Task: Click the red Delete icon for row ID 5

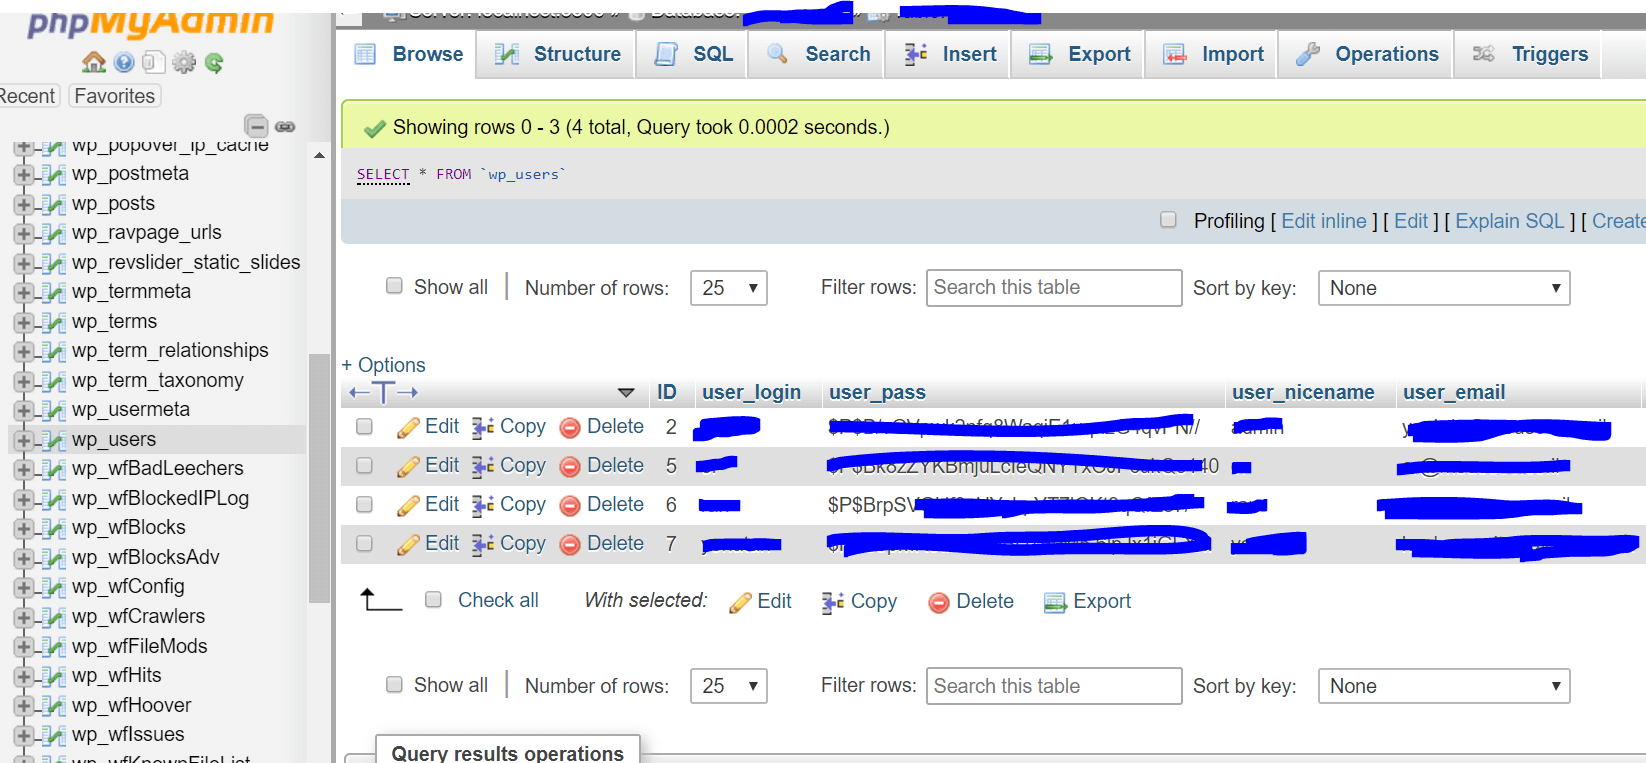Action: (570, 467)
